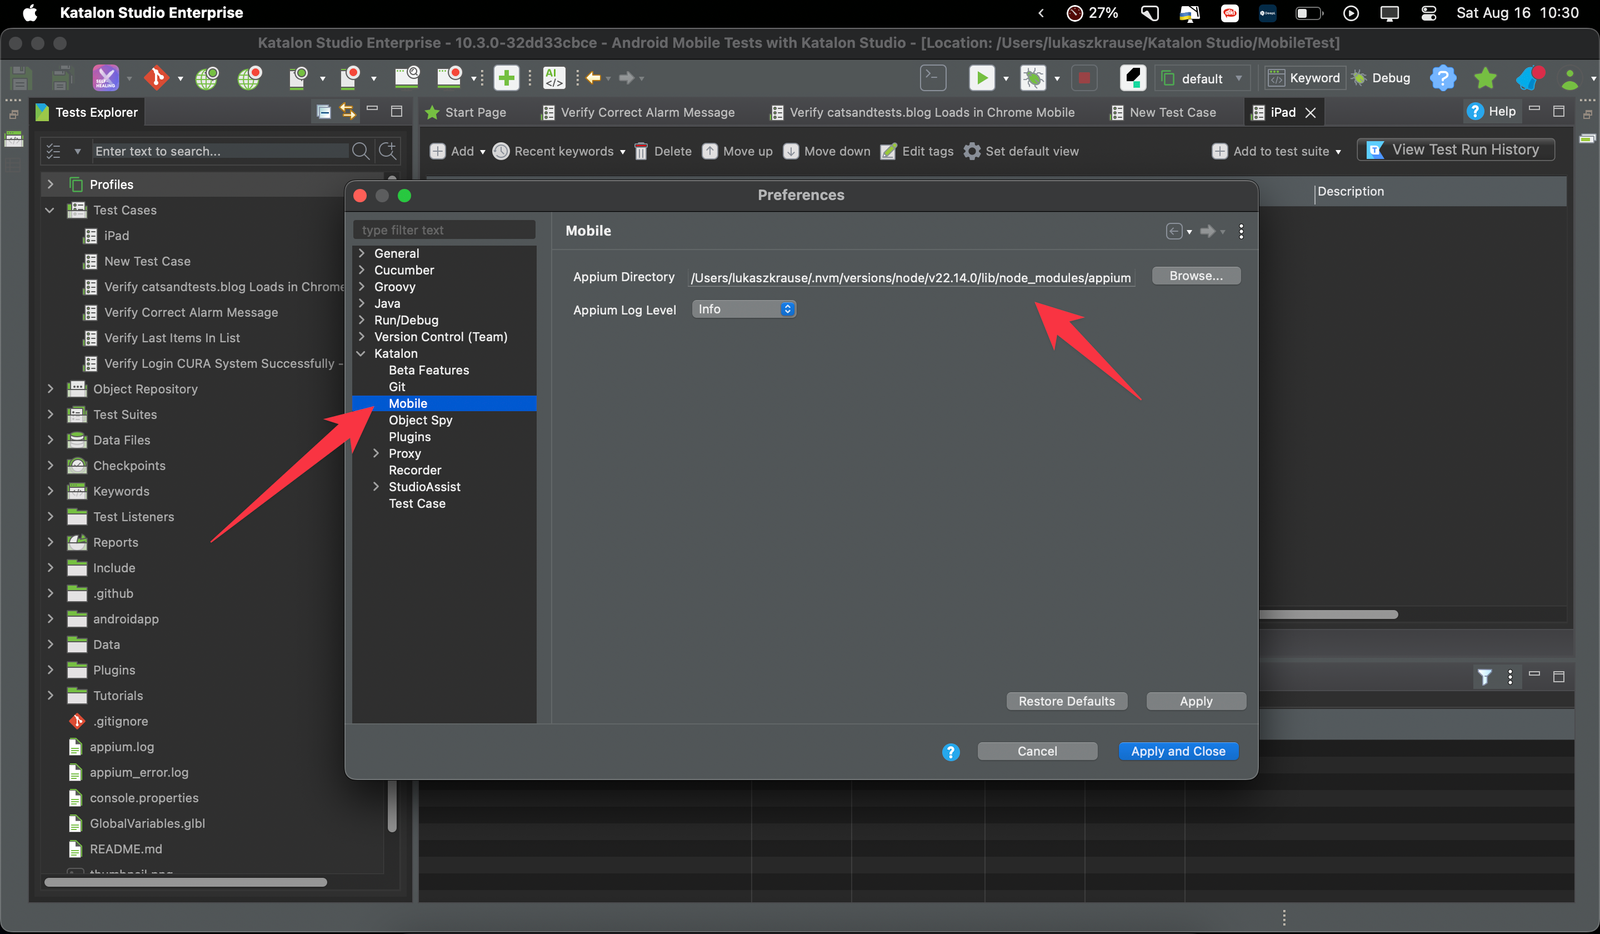1600x934 pixels.
Task: Open the terminal console toolbar icon
Action: [933, 78]
